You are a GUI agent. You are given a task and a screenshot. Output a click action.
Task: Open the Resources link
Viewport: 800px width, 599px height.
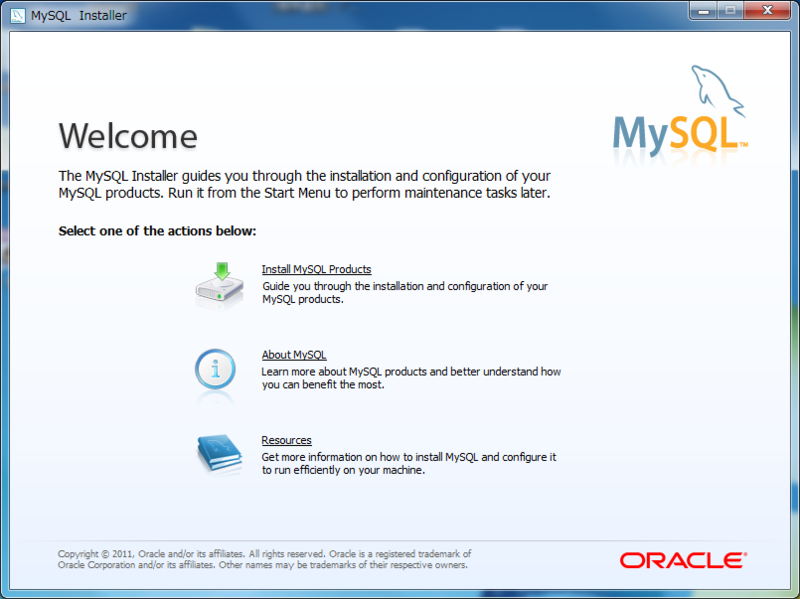[286, 440]
